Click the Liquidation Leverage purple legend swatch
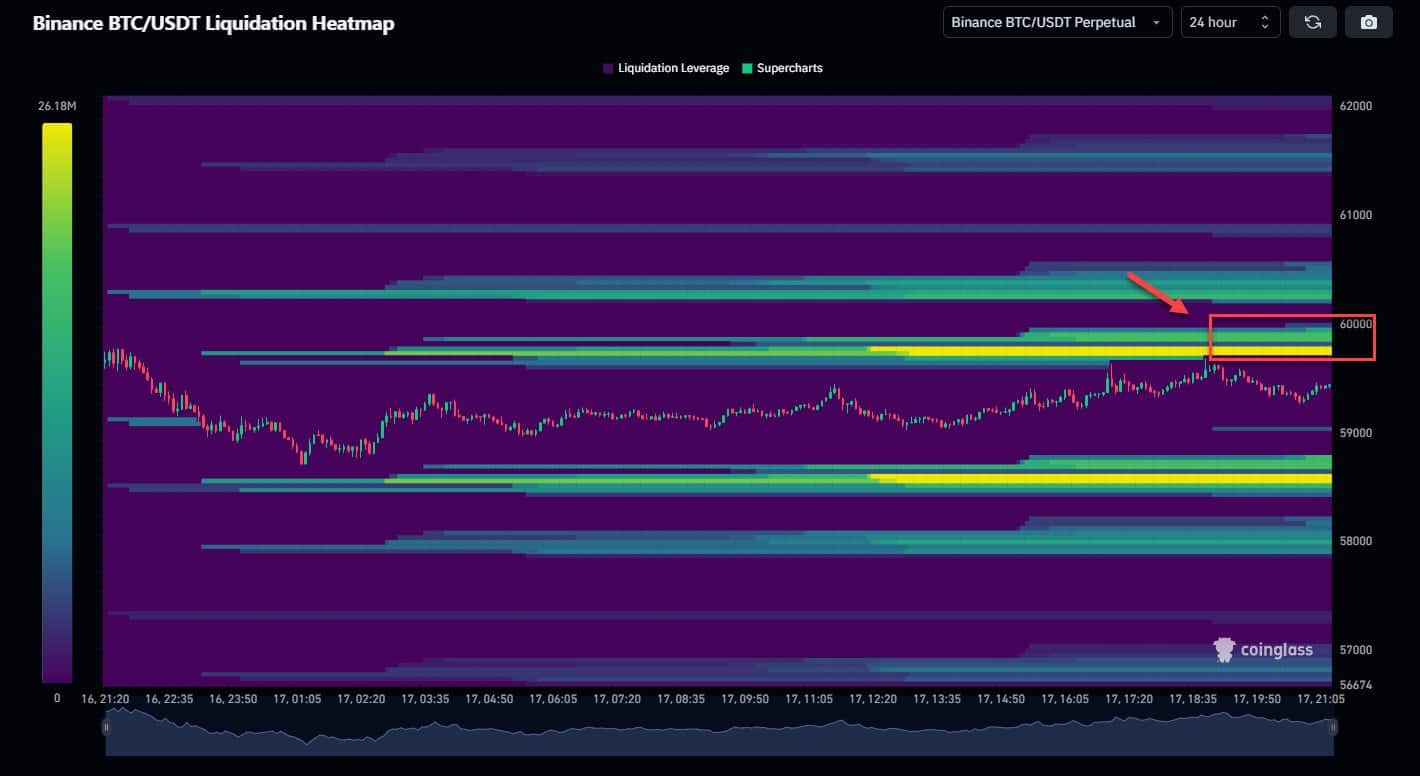The width and height of the screenshot is (1420, 776). [608, 68]
